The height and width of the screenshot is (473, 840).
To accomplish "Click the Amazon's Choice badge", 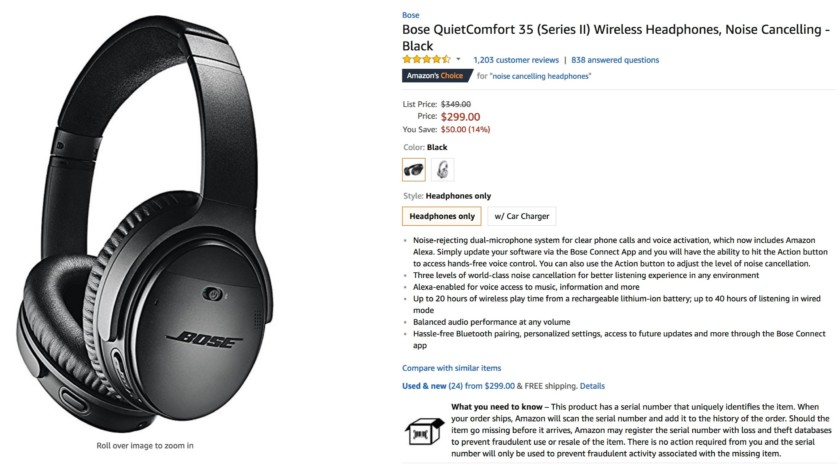I will pos(436,76).
